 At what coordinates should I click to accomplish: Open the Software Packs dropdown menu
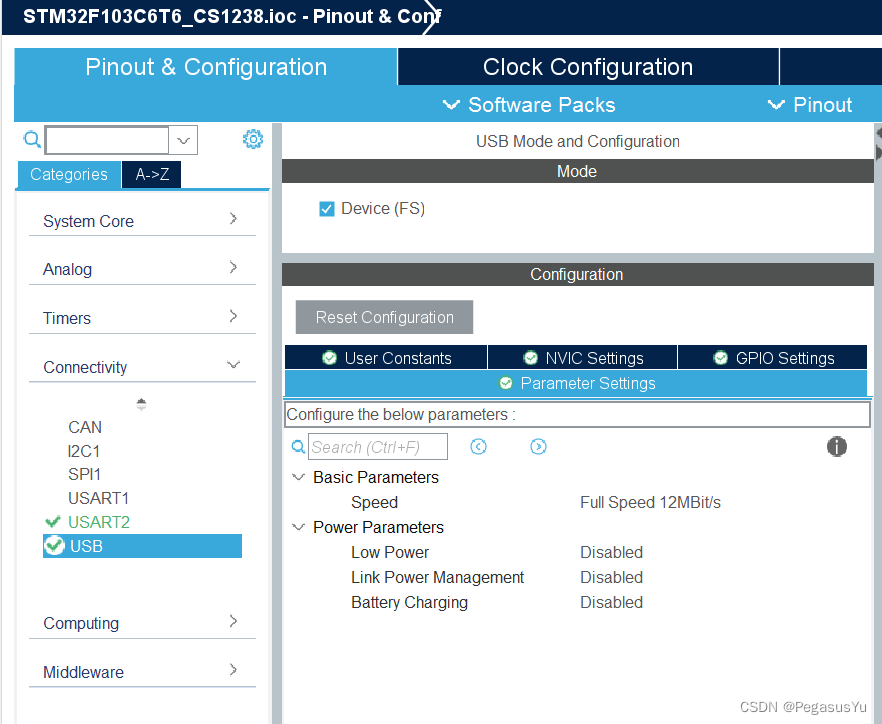[x=529, y=105]
